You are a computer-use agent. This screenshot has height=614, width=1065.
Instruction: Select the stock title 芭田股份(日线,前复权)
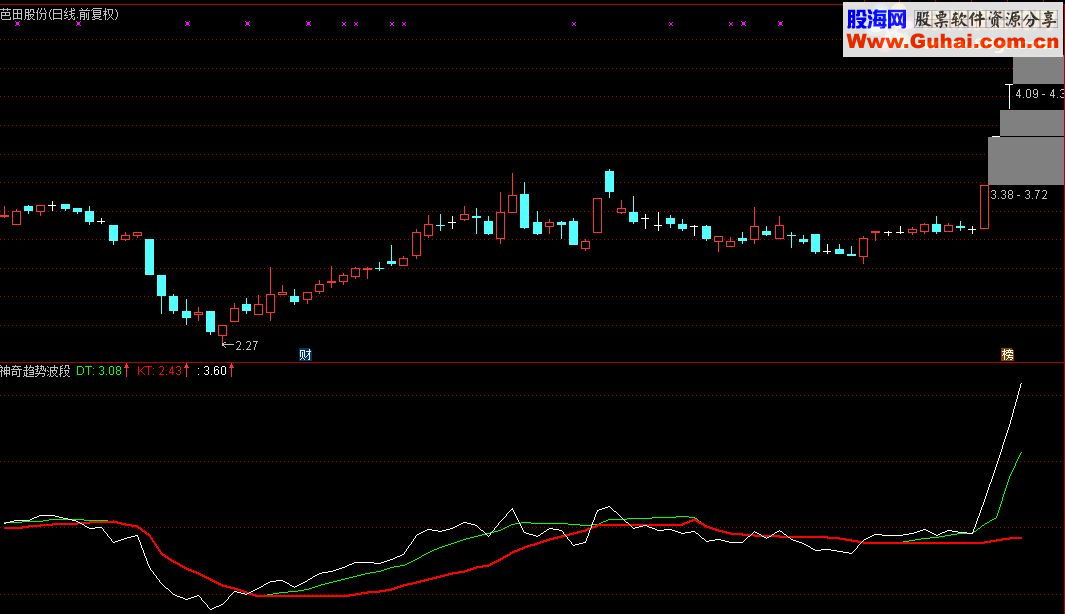pyautogui.click(x=59, y=14)
